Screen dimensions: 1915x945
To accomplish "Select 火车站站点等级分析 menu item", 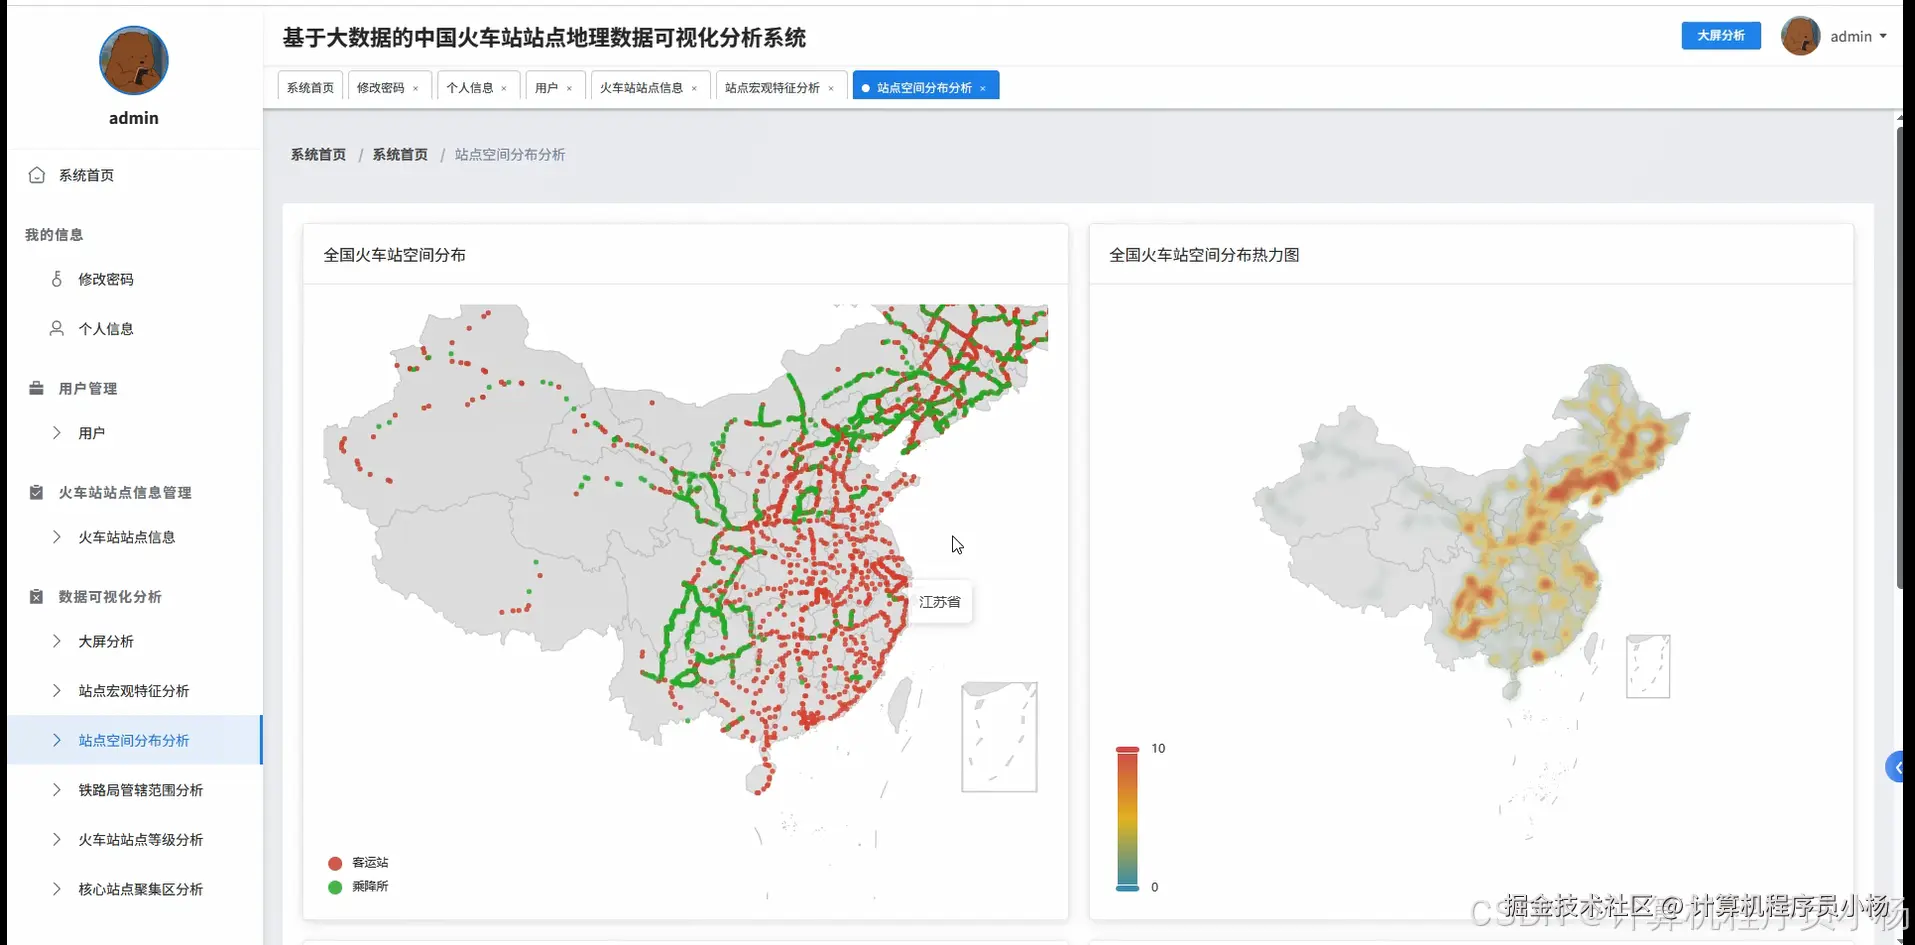I will pos(135,839).
